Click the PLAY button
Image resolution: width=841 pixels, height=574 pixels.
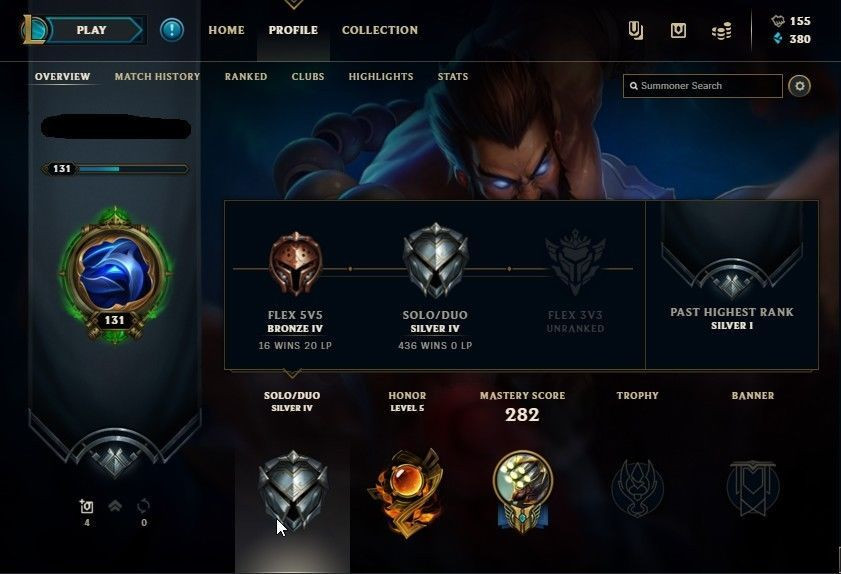(x=91, y=30)
